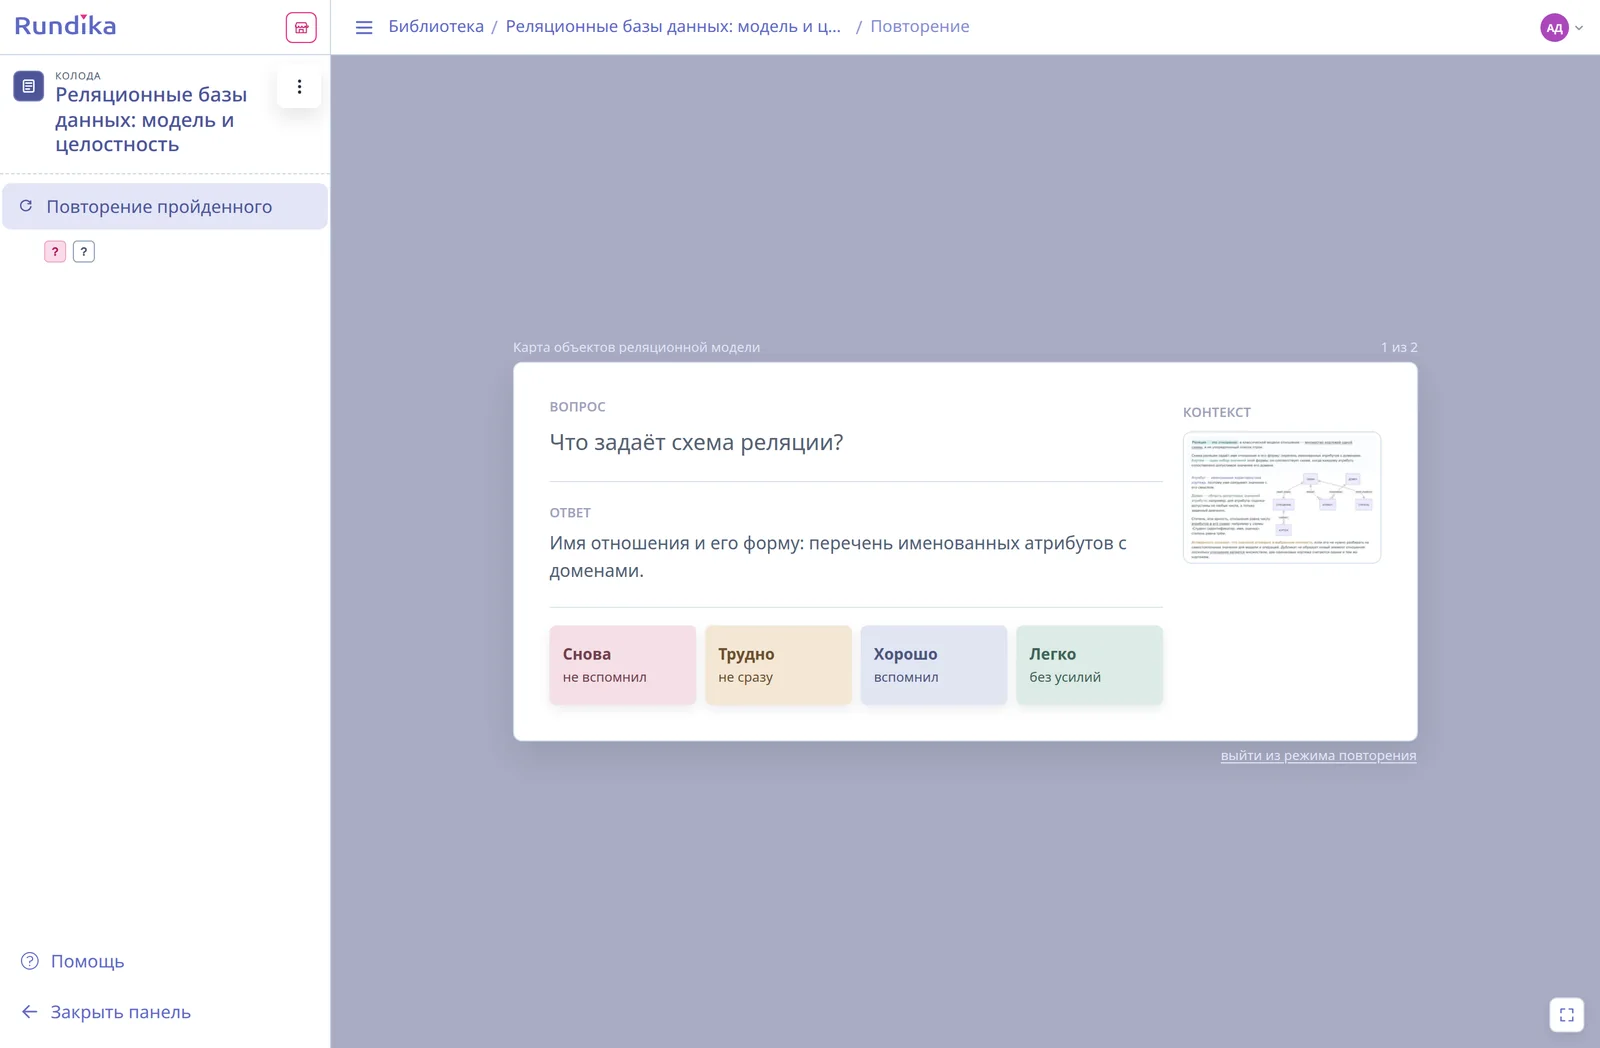1600x1048 pixels.
Task: Click the question text Что задаёт схема реляции
Action: point(696,442)
